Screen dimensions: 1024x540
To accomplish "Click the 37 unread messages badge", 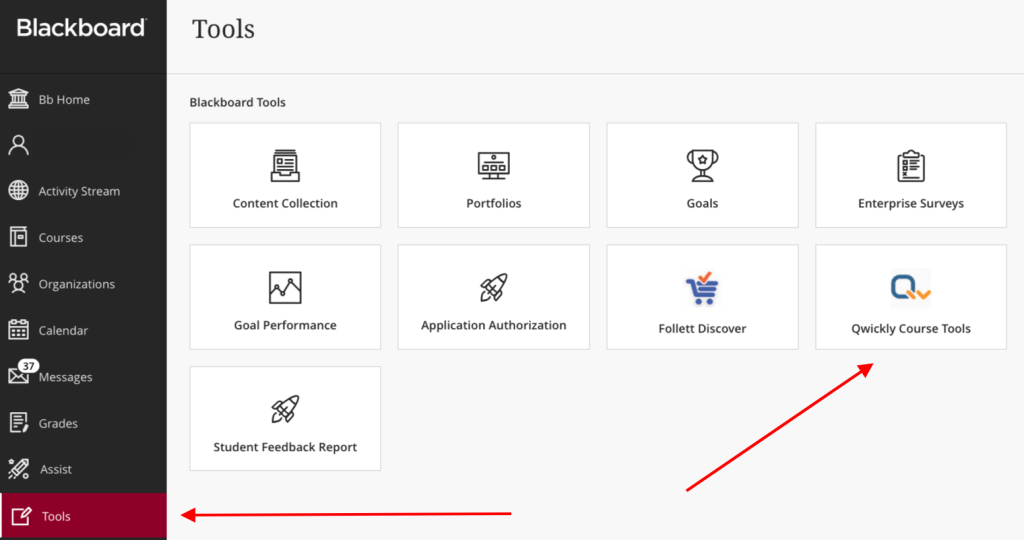I will click(x=28, y=366).
